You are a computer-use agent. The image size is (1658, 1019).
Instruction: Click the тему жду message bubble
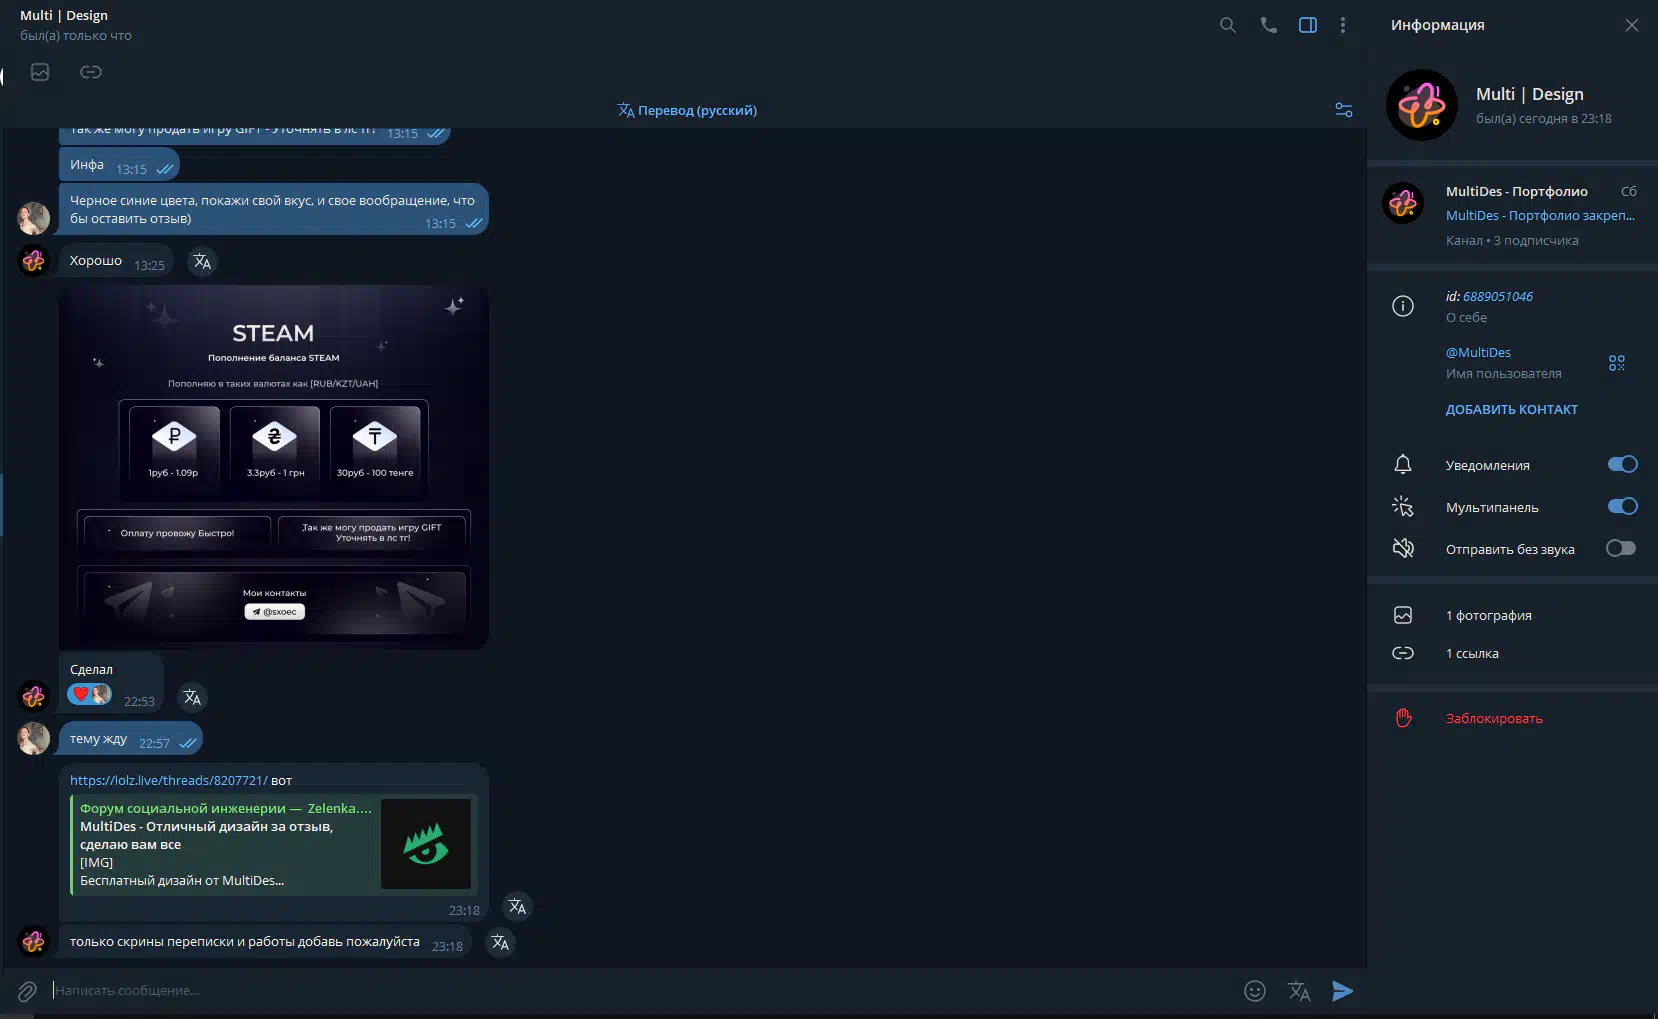coord(130,739)
